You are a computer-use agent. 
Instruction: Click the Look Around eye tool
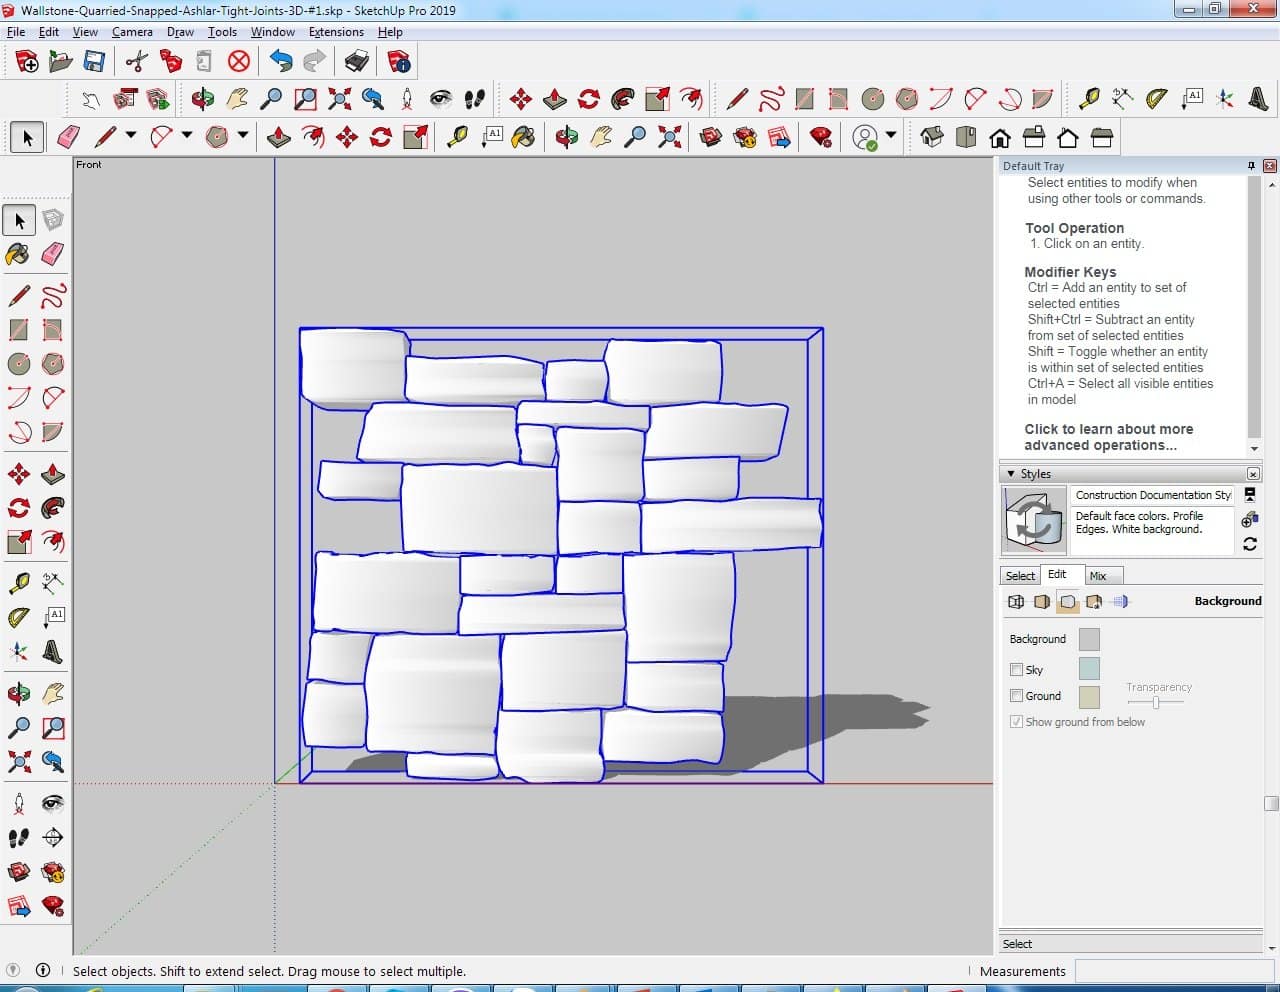[x=53, y=804]
